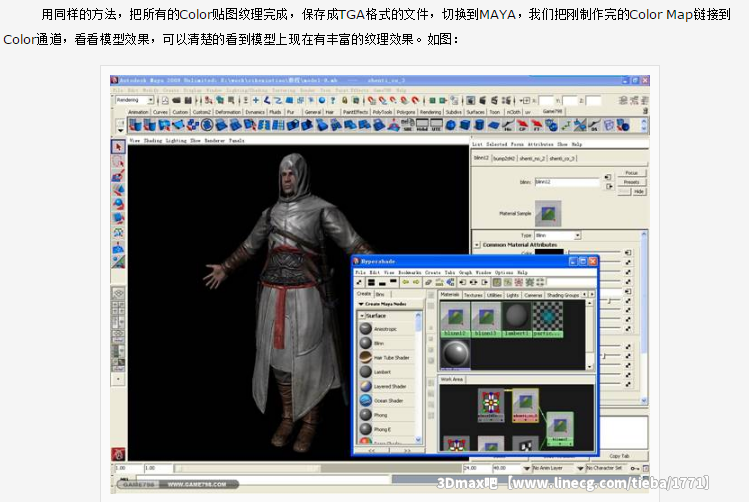The height and width of the screenshot is (502, 749).
Task: Switch to the Hypershade Textures tab
Action: [x=473, y=295]
